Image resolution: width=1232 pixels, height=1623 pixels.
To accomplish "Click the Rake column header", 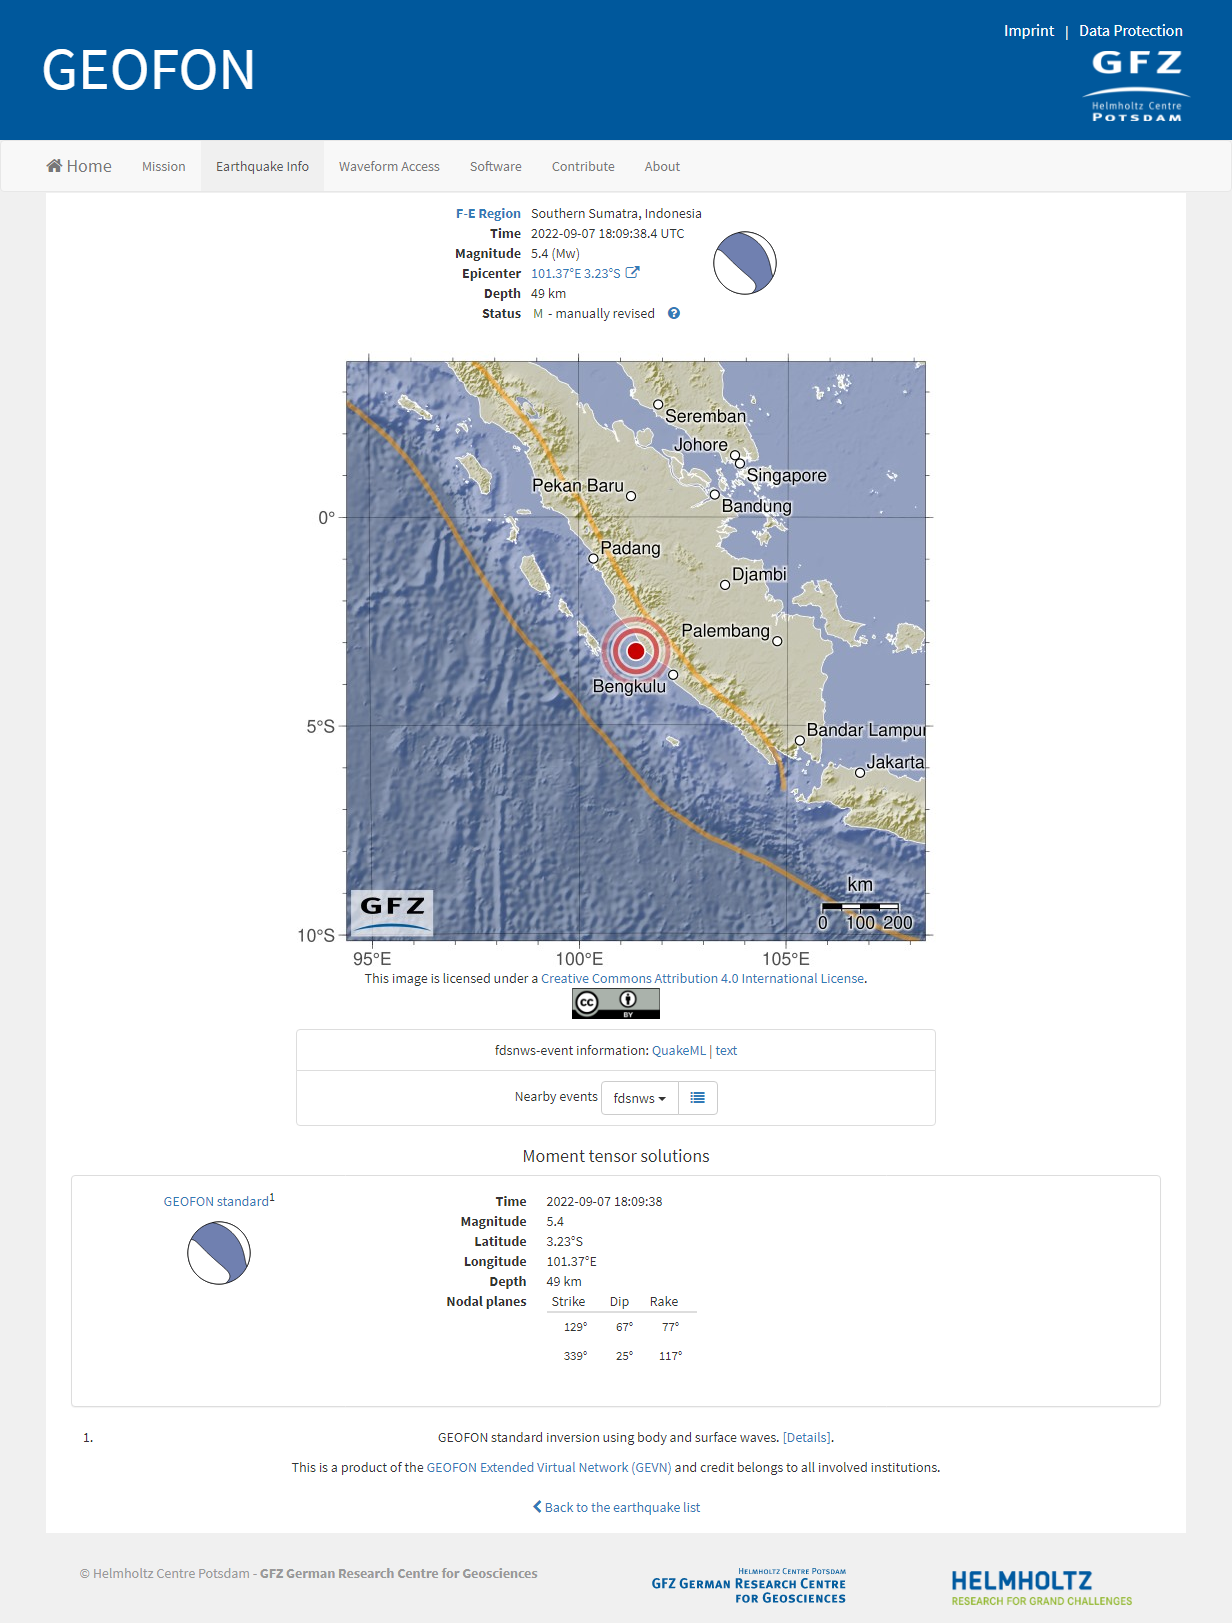I will [x=664, y=1301].
